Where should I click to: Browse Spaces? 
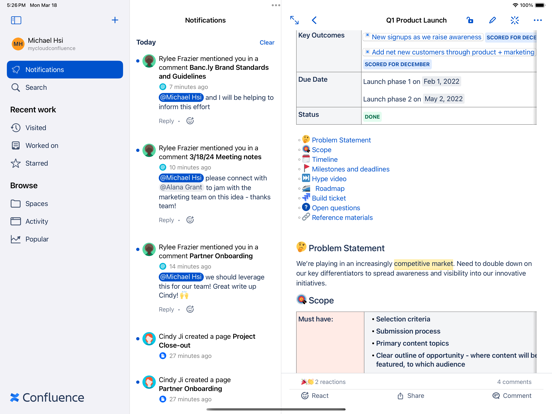coord(30,203)
